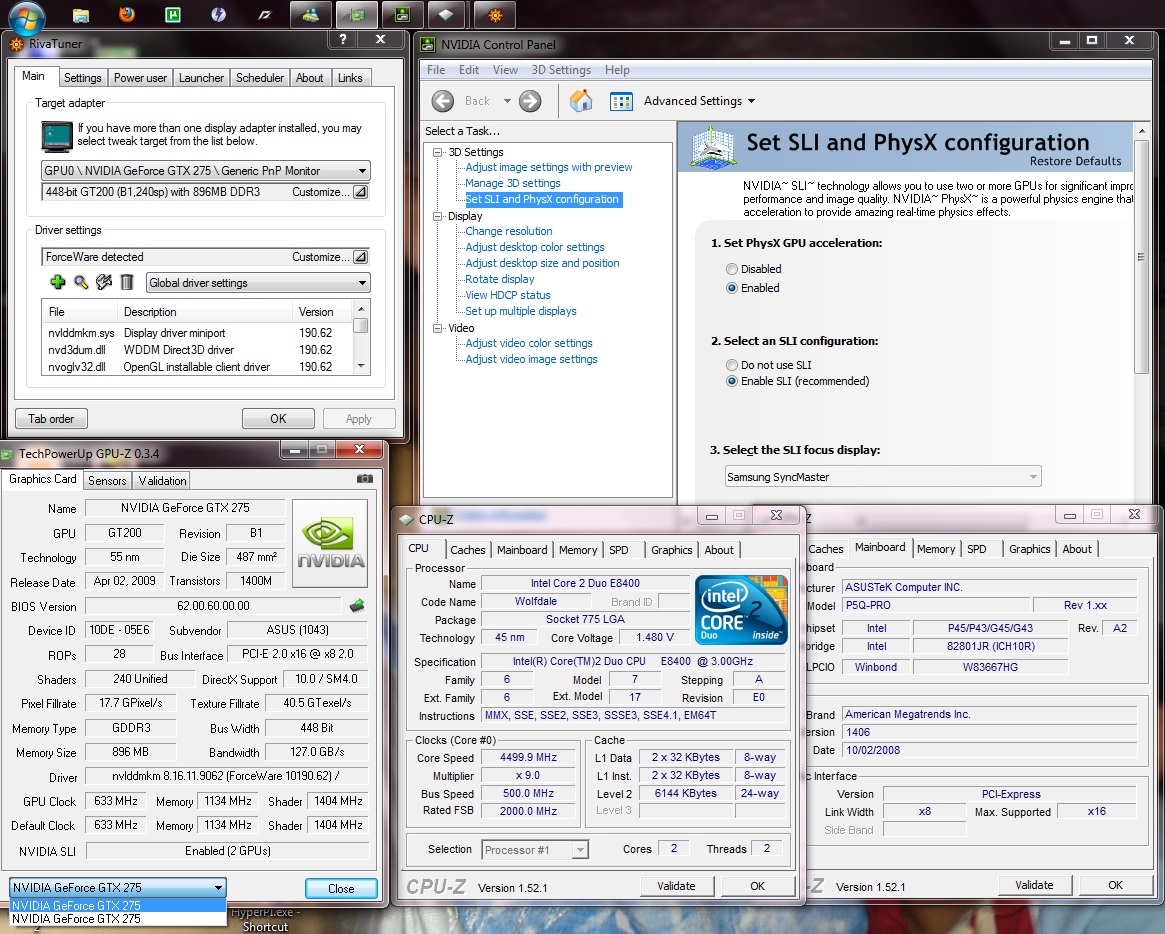1165x934 pixels.
Task: Switch to GPU-Z via its taskbar button
Action: pyautogui.click(x=357, y=14)
